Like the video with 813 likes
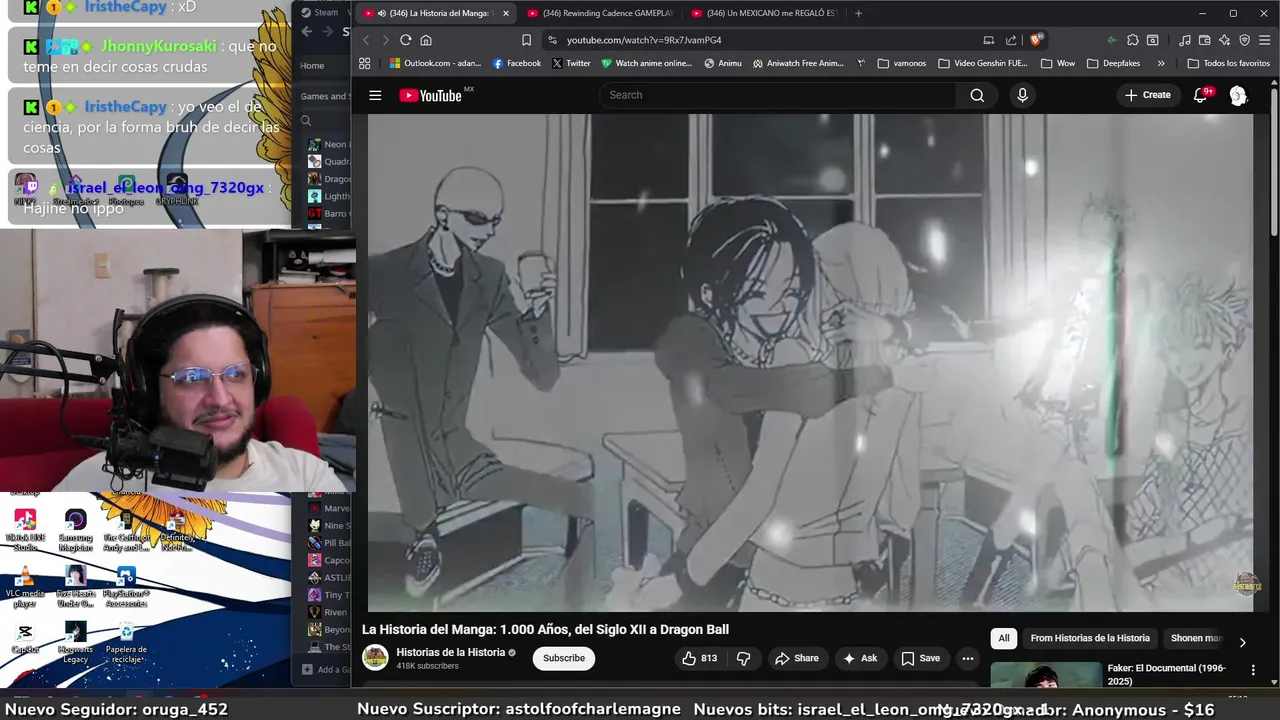 pyautogui.click(x=700, y=658)
